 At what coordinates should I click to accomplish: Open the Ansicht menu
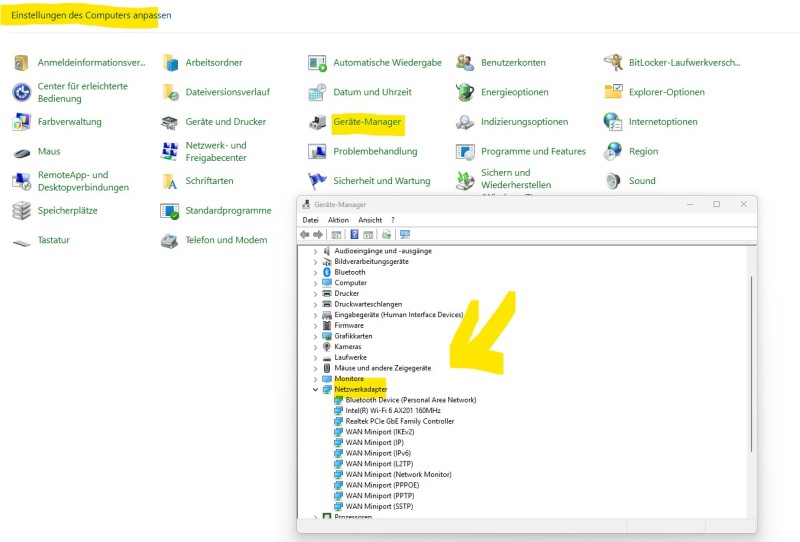tap(370, 220)
